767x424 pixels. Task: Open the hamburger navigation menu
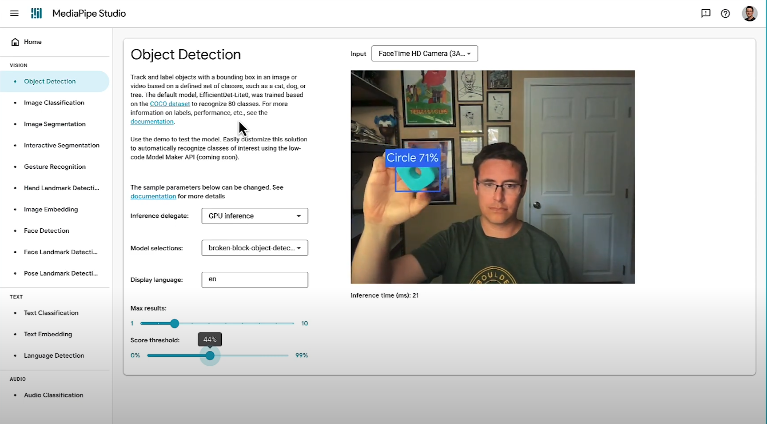(13, 13)
